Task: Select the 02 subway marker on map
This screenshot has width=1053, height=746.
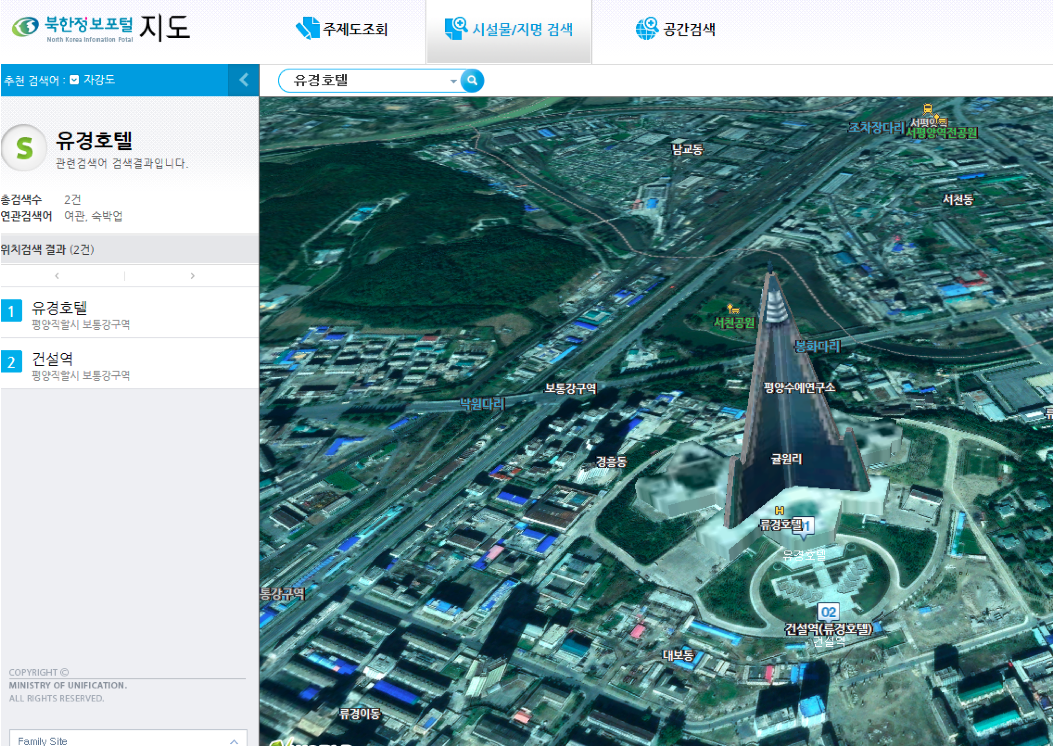Action: (828, 611)
